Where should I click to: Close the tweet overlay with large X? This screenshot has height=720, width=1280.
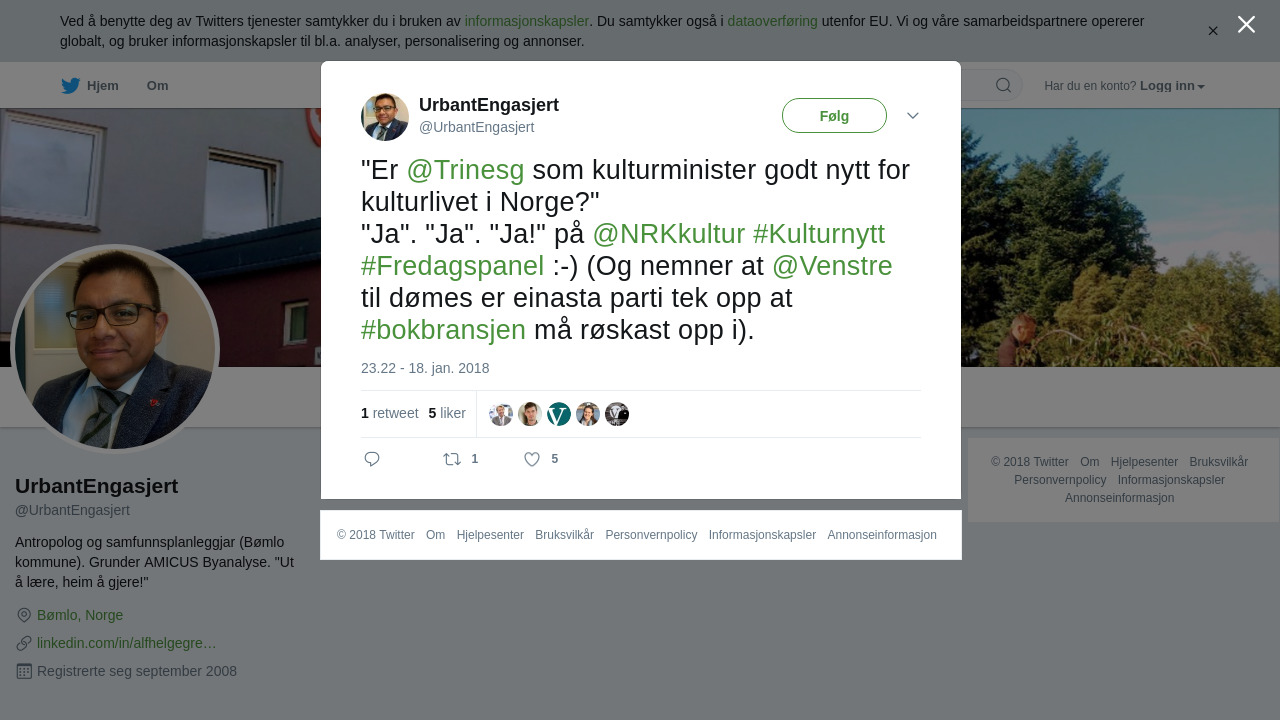pyautogui.click(x=1246, y=24)
